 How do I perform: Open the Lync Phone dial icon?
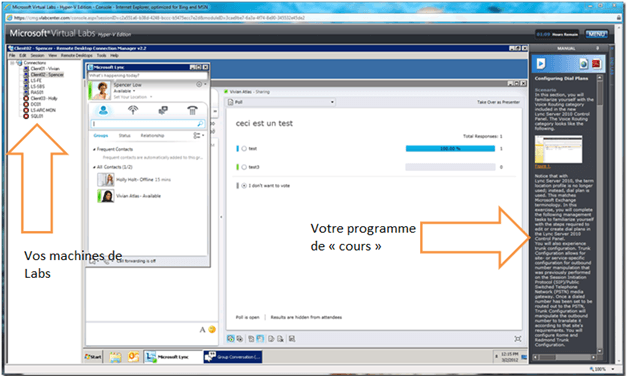coord(192,110)
